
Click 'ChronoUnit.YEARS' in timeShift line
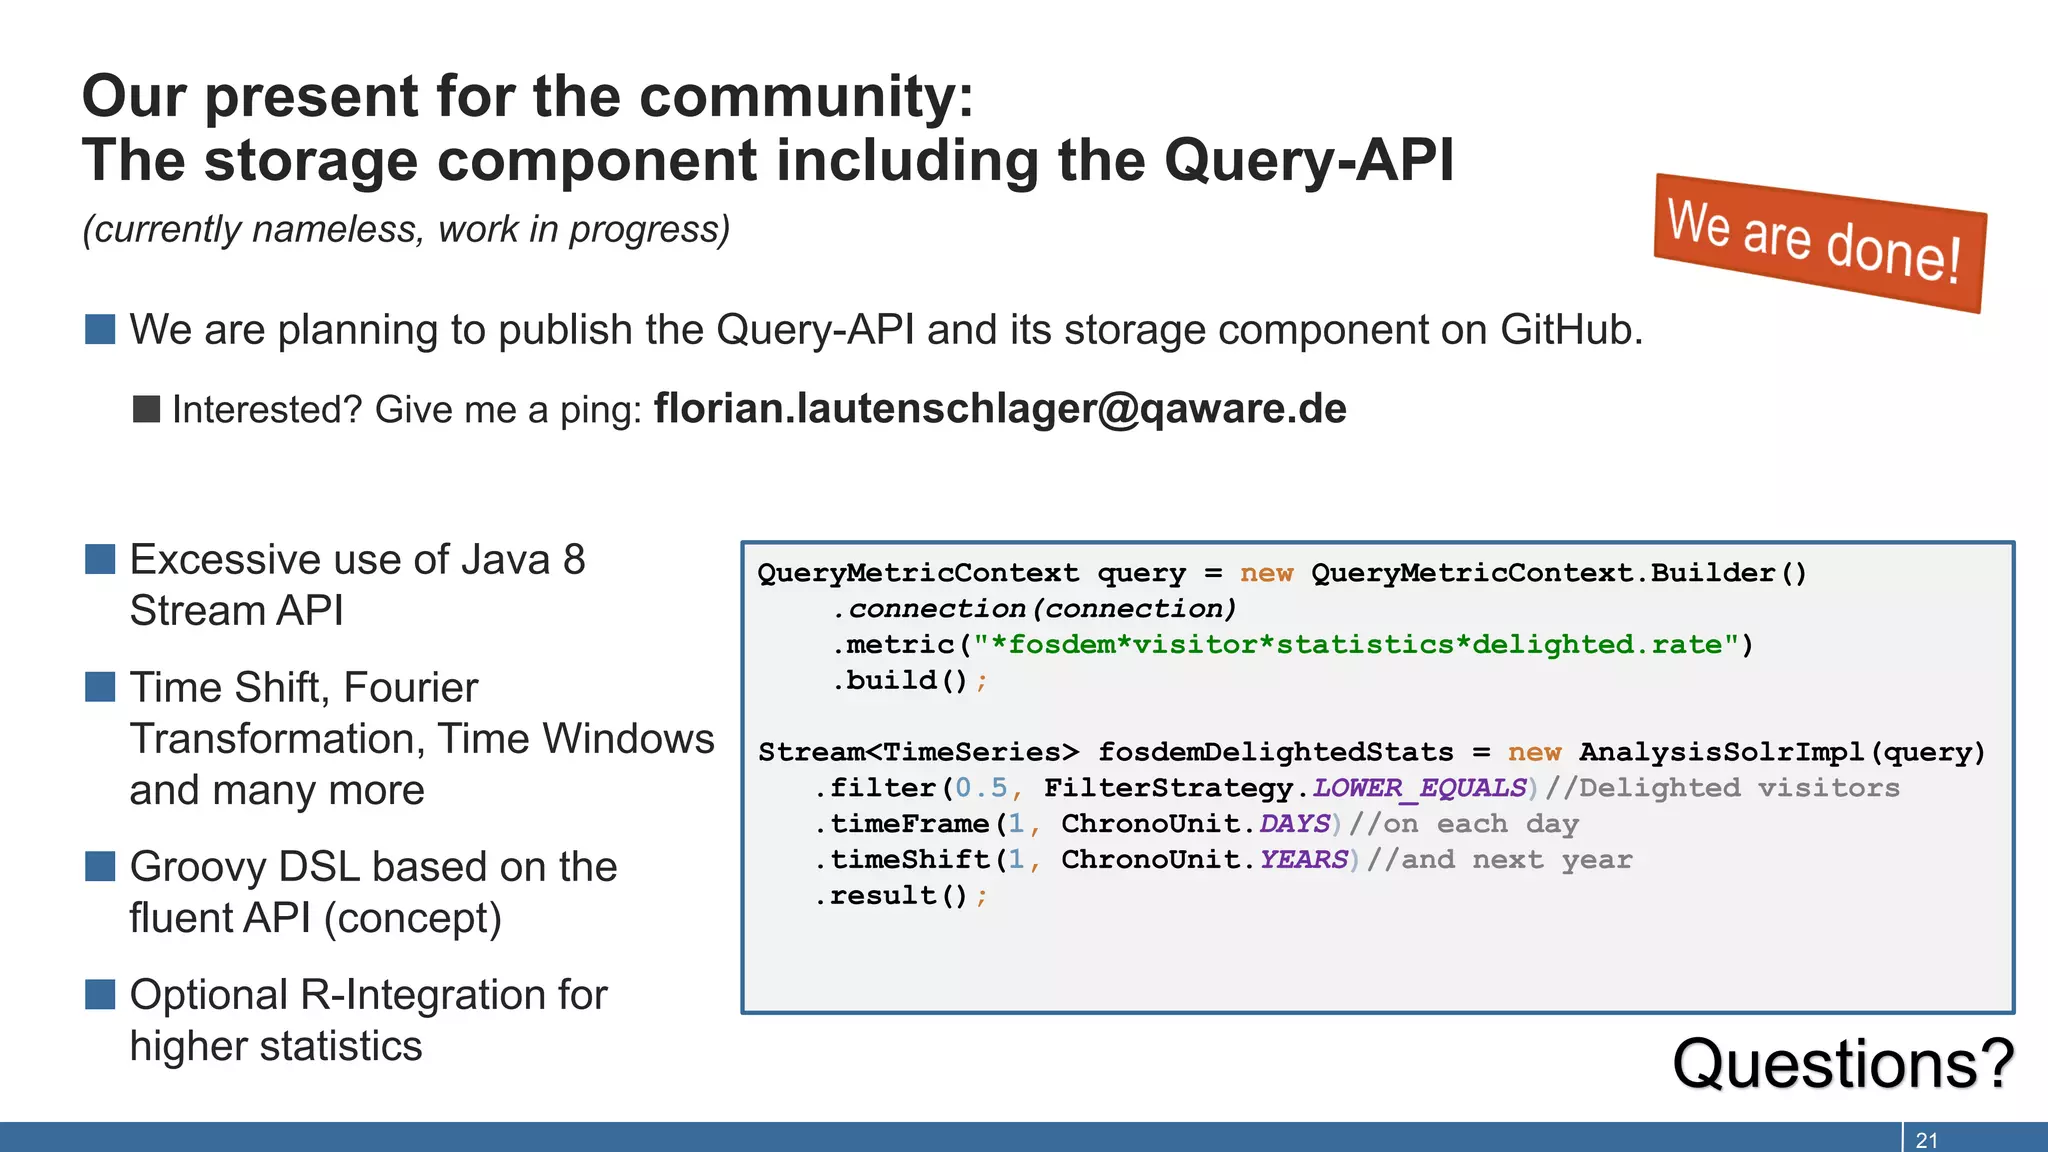[x=1205, y=860]
